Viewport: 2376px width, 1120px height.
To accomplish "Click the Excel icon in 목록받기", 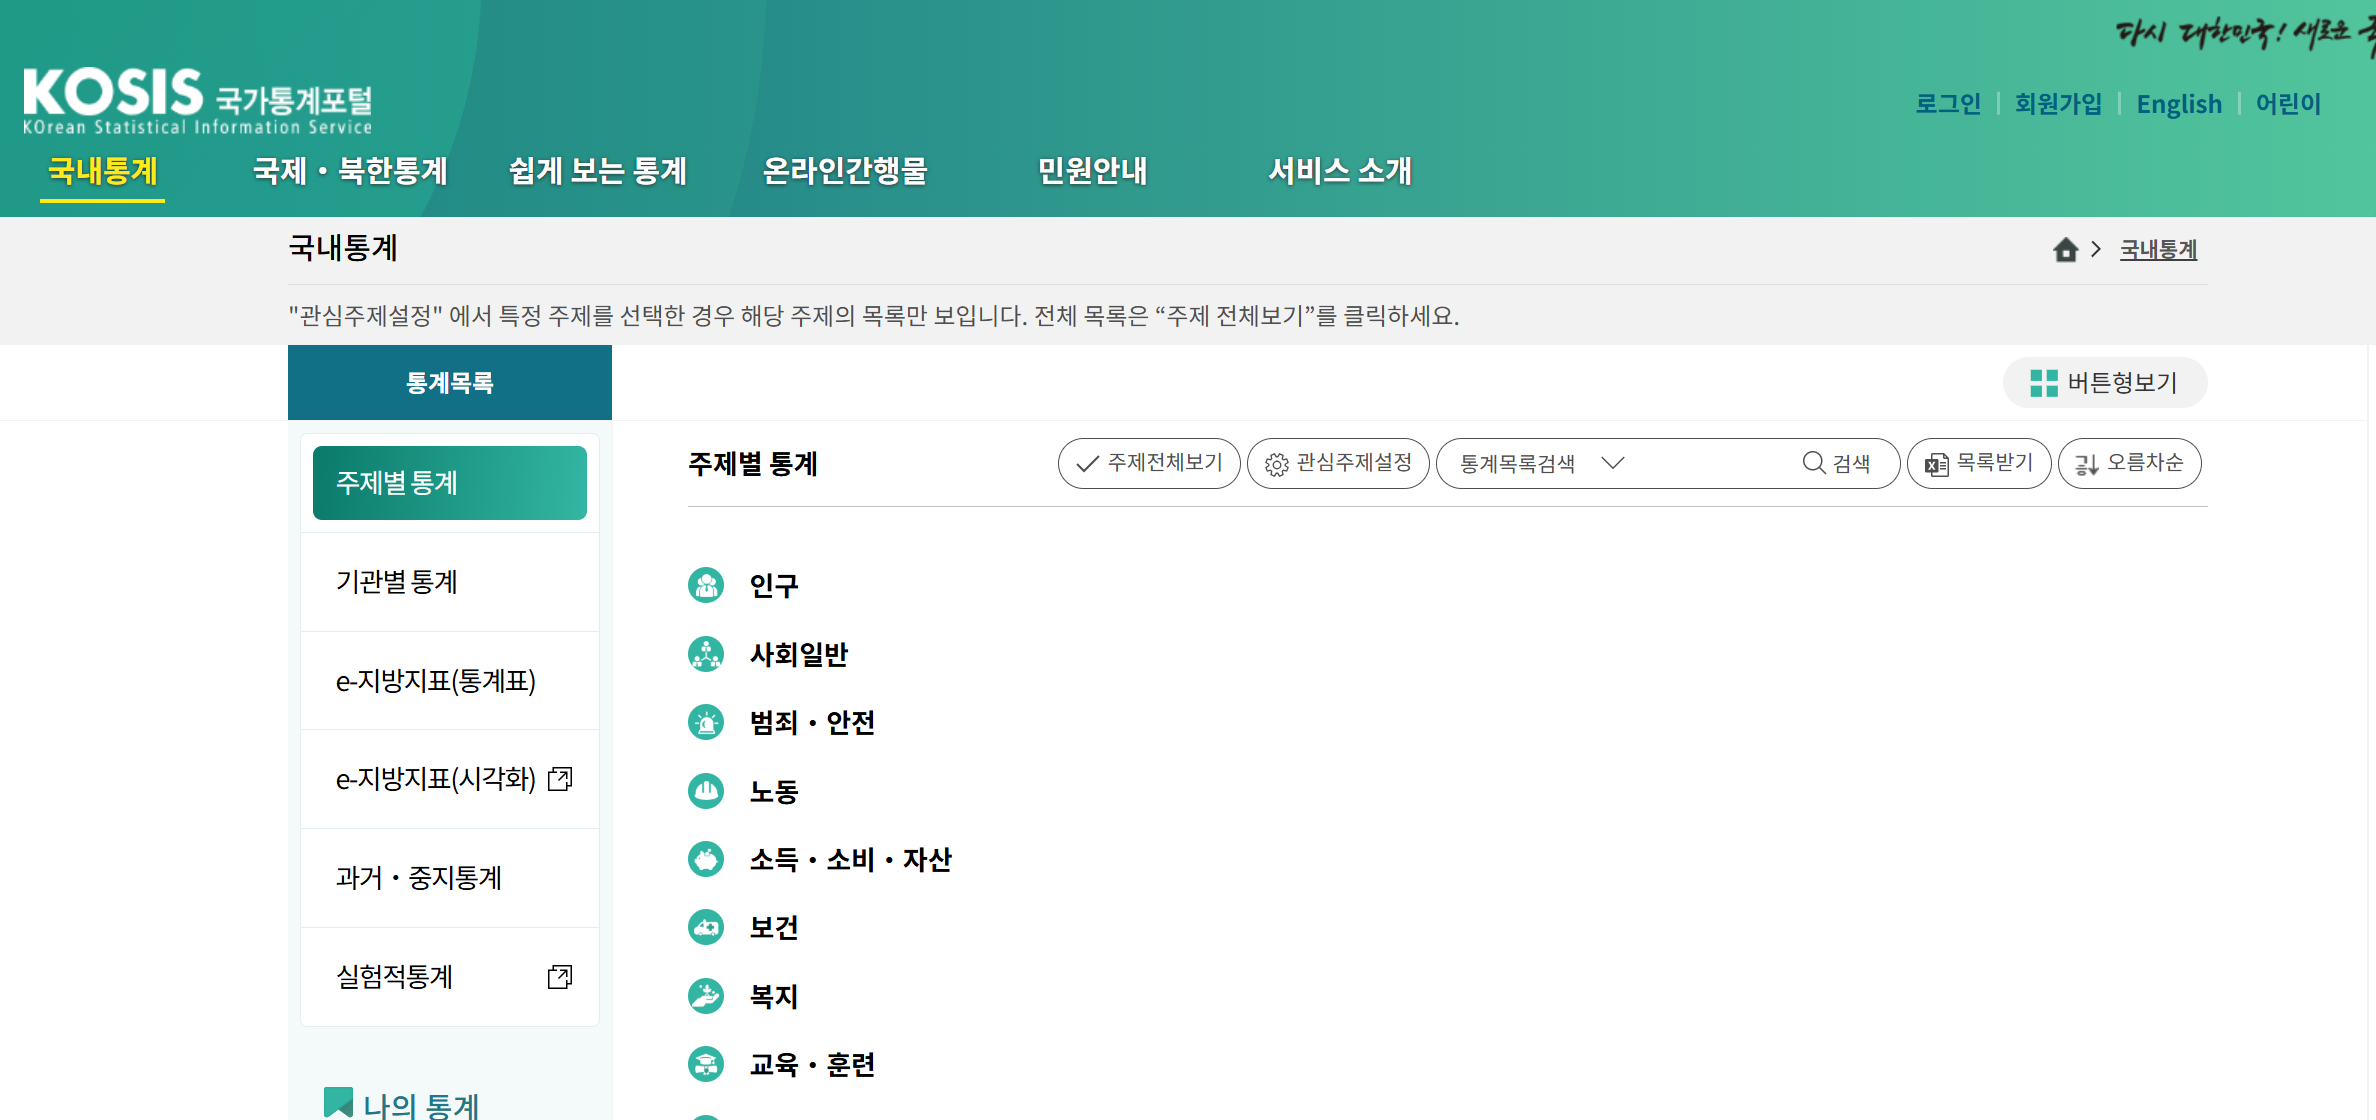I will click(1937, 464).
